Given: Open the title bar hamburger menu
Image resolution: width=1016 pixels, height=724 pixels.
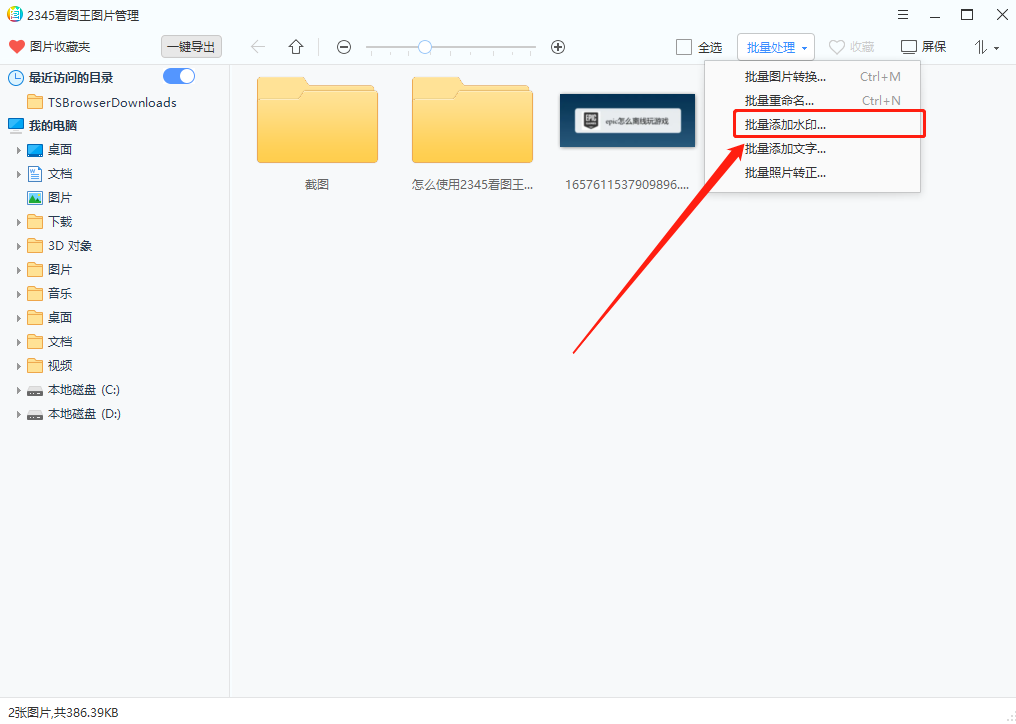Looking at the screenshot, I should [x=903, y=15].
